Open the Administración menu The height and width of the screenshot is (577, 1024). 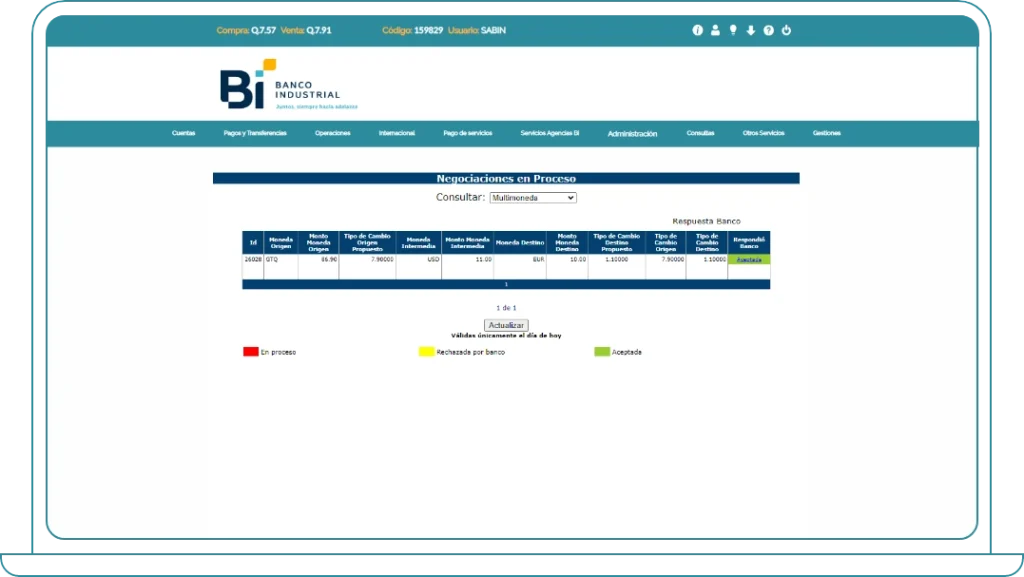[x=632, y=133]
